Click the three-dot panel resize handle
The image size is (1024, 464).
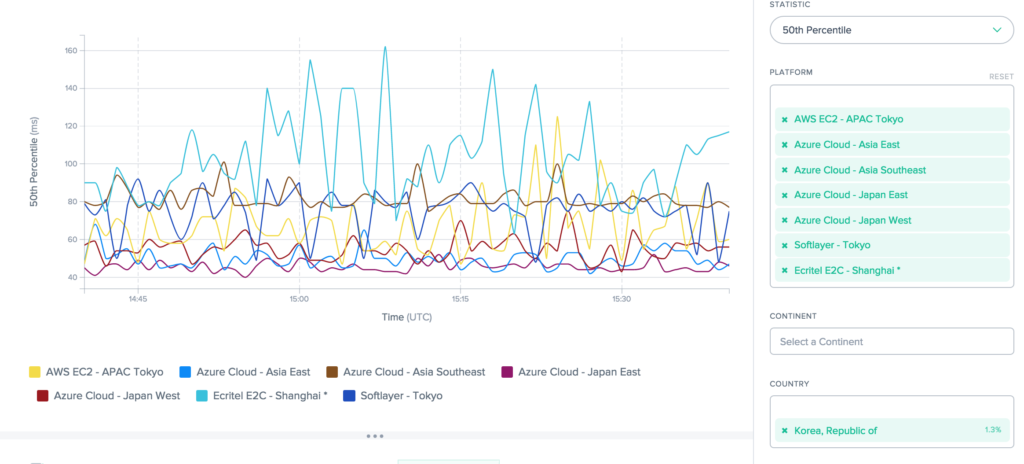tap(375, 436)
